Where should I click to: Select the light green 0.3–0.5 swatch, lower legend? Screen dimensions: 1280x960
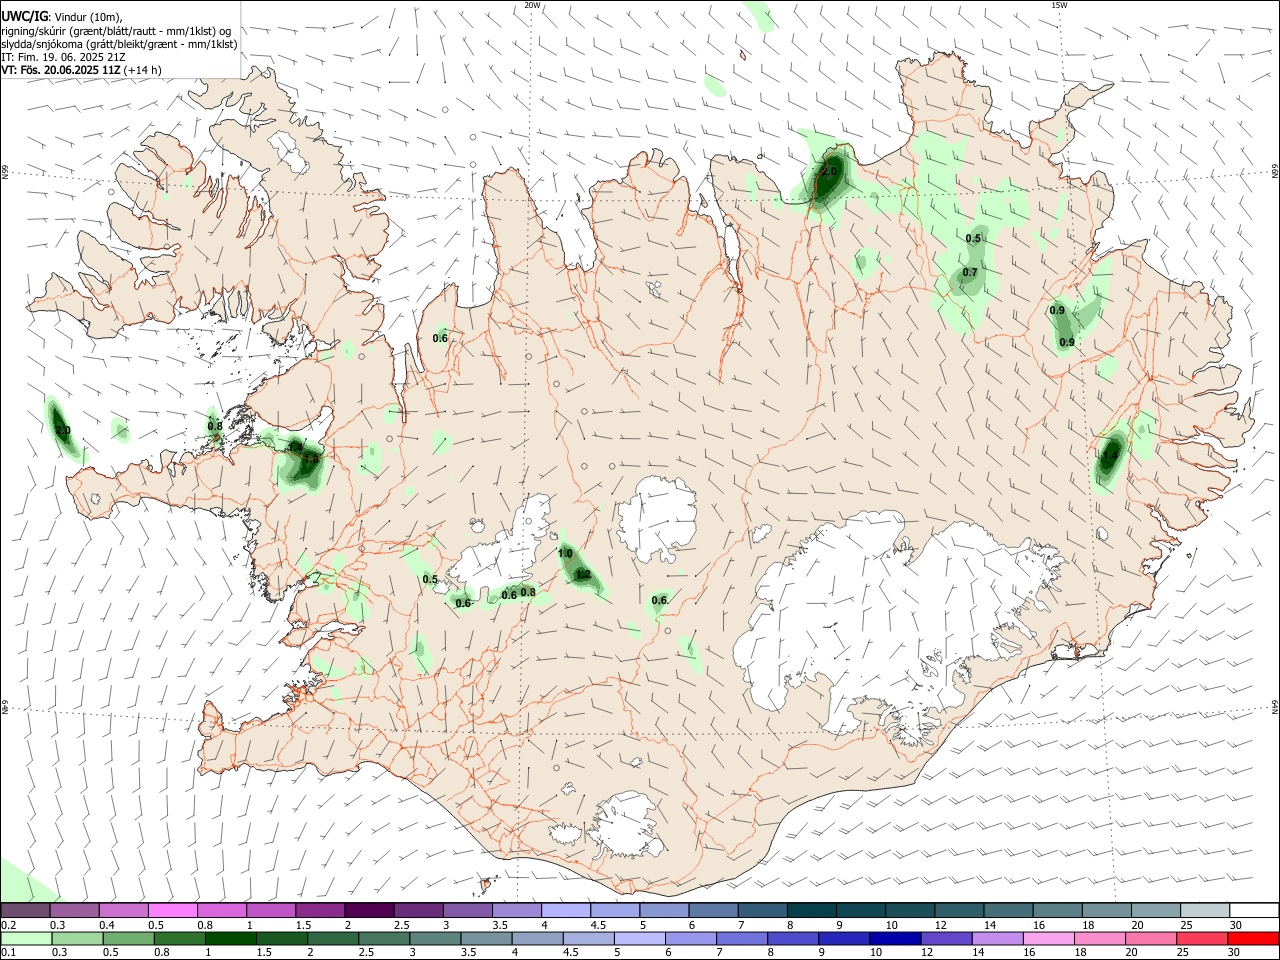click(x=77, y=939)
